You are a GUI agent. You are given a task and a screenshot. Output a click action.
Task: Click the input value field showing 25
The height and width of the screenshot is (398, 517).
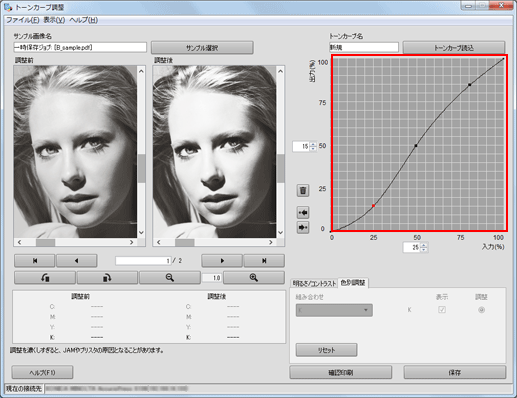pos(412,248)
